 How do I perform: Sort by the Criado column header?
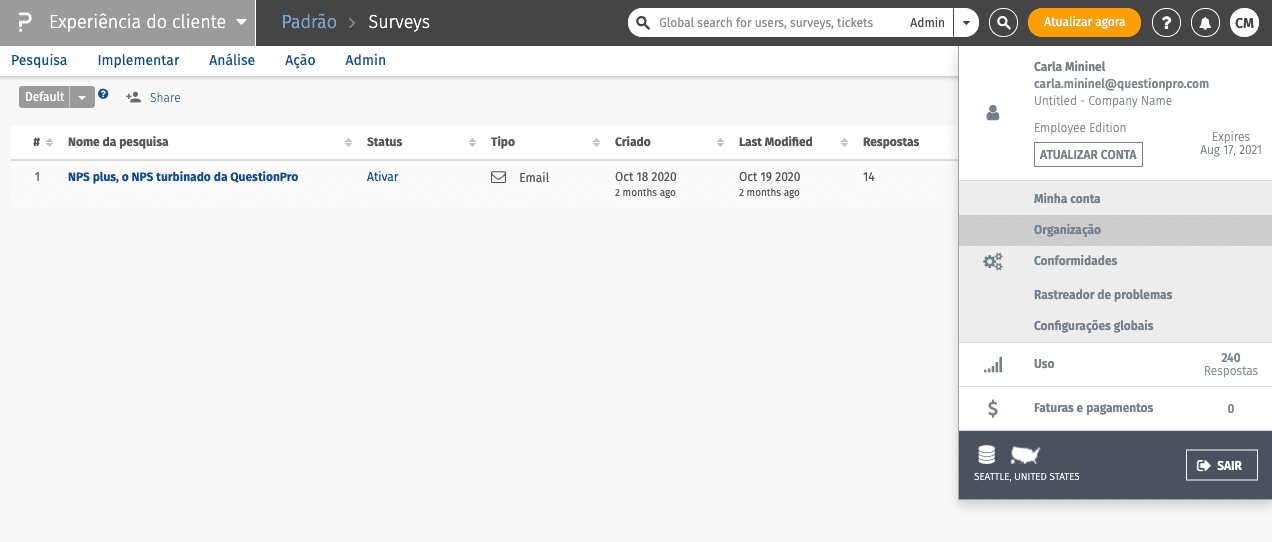pos(669,142)
